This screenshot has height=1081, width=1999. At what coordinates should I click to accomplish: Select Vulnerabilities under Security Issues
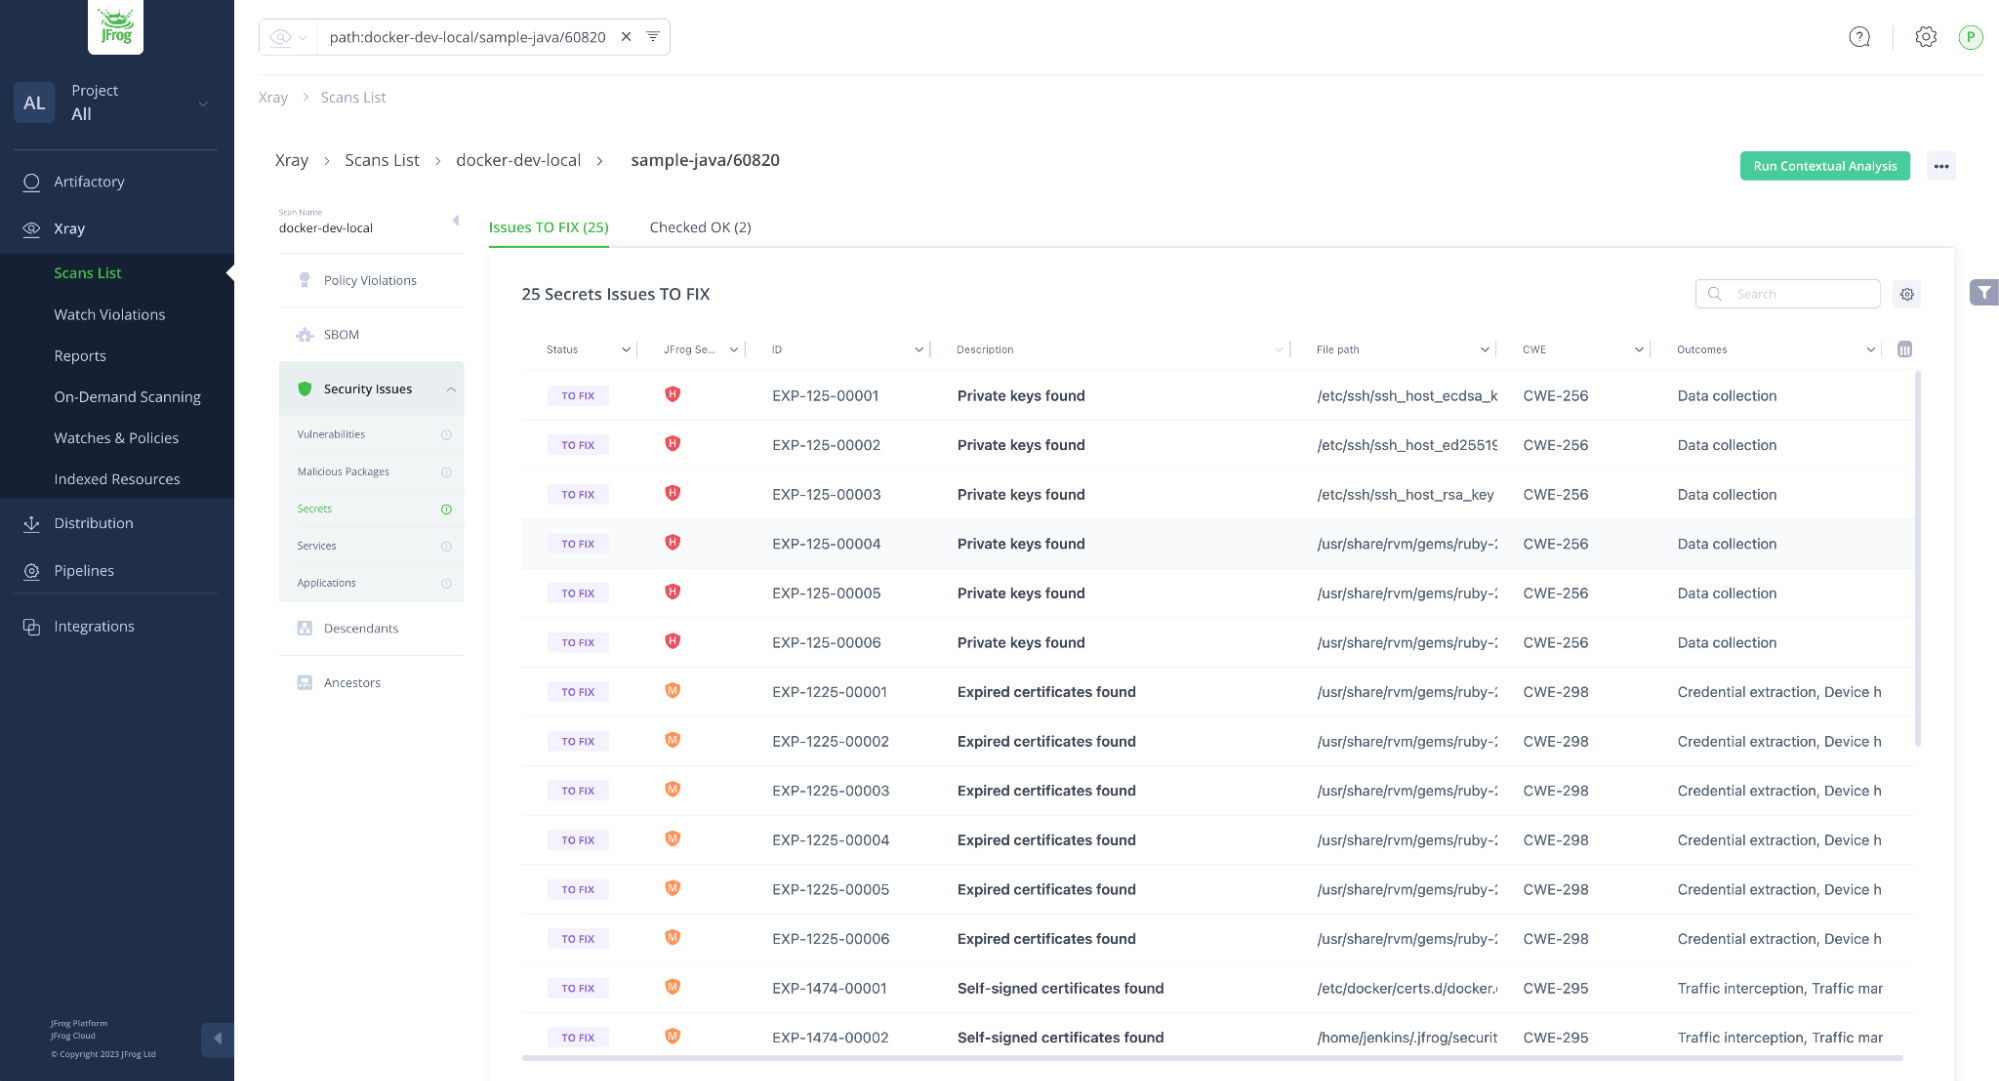tap(331, 433)
